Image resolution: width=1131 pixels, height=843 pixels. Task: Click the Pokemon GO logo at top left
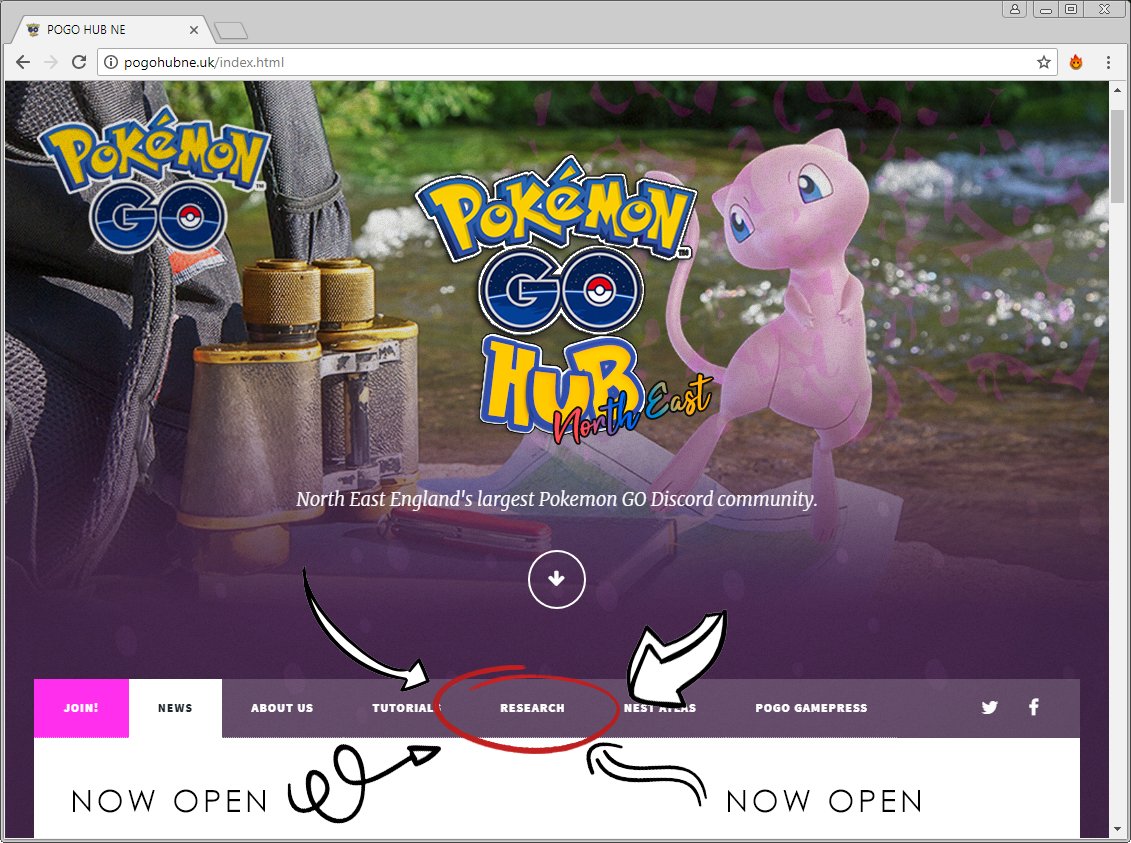coord(154,180)
